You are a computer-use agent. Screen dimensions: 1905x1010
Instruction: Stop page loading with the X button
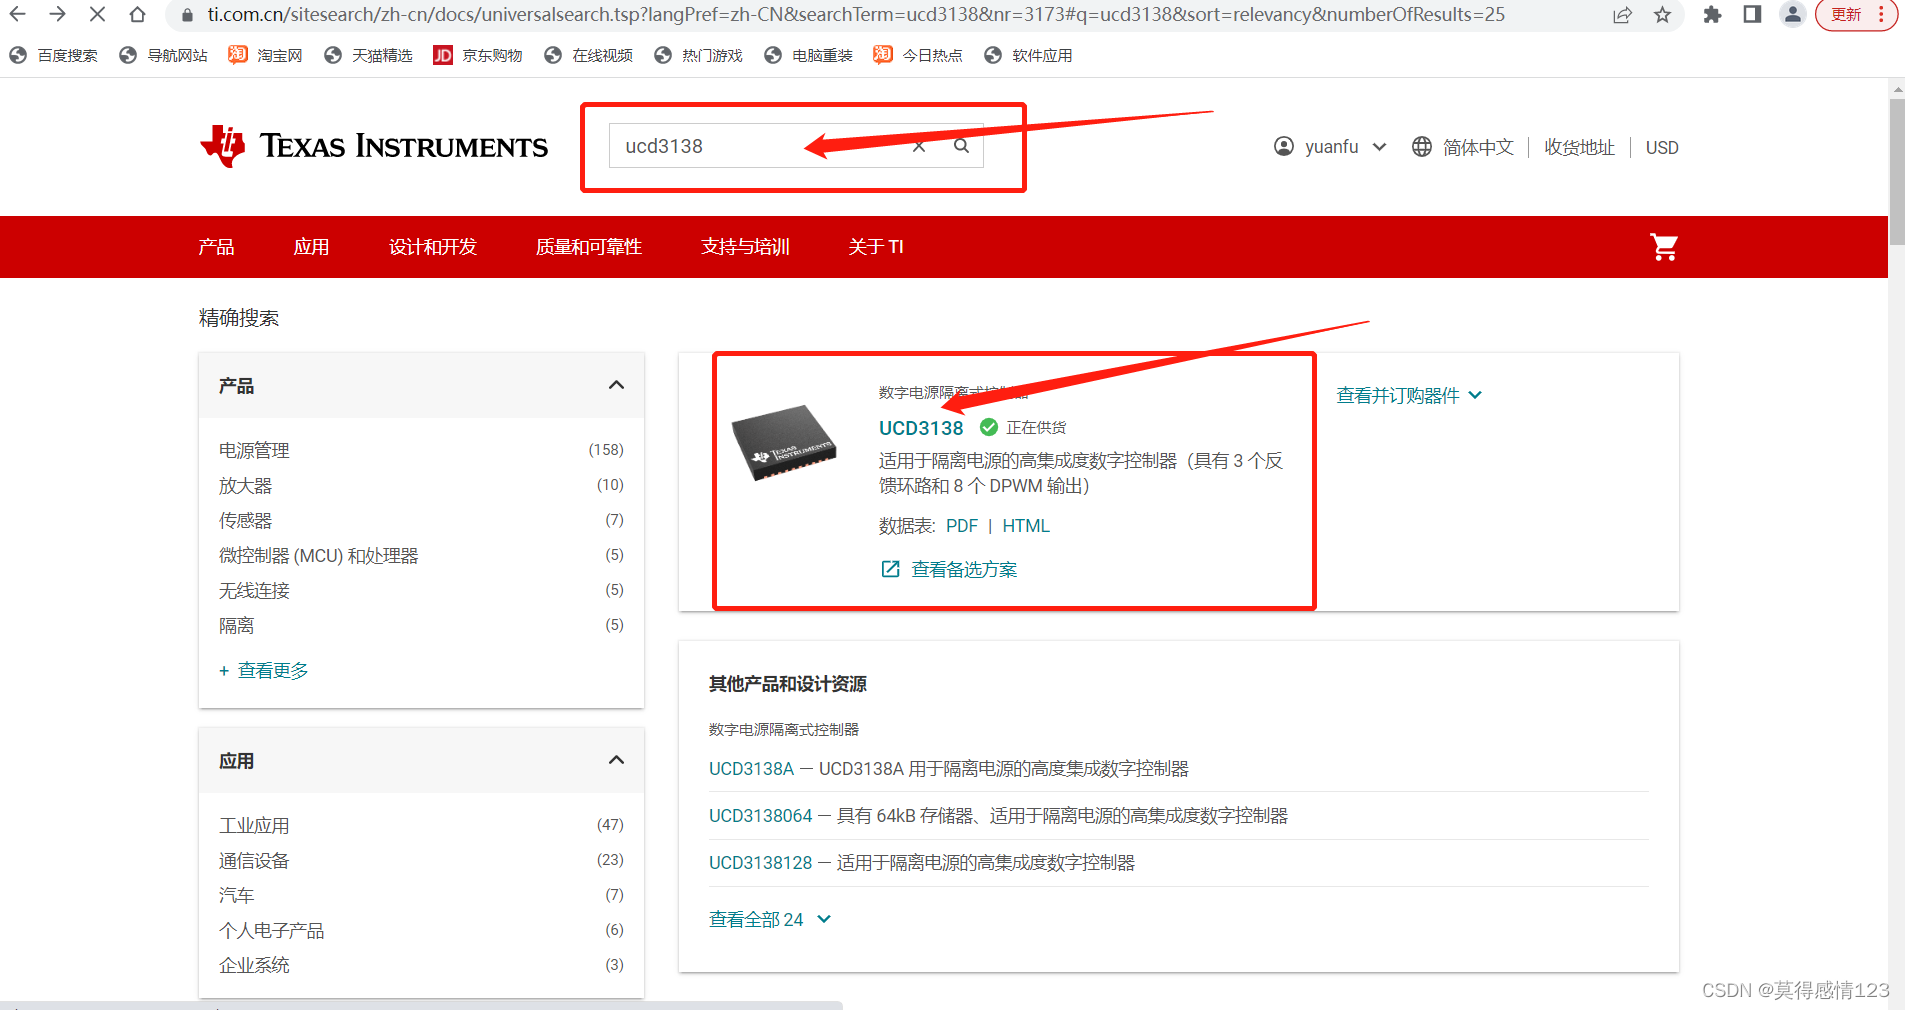[x=97, y=14]
